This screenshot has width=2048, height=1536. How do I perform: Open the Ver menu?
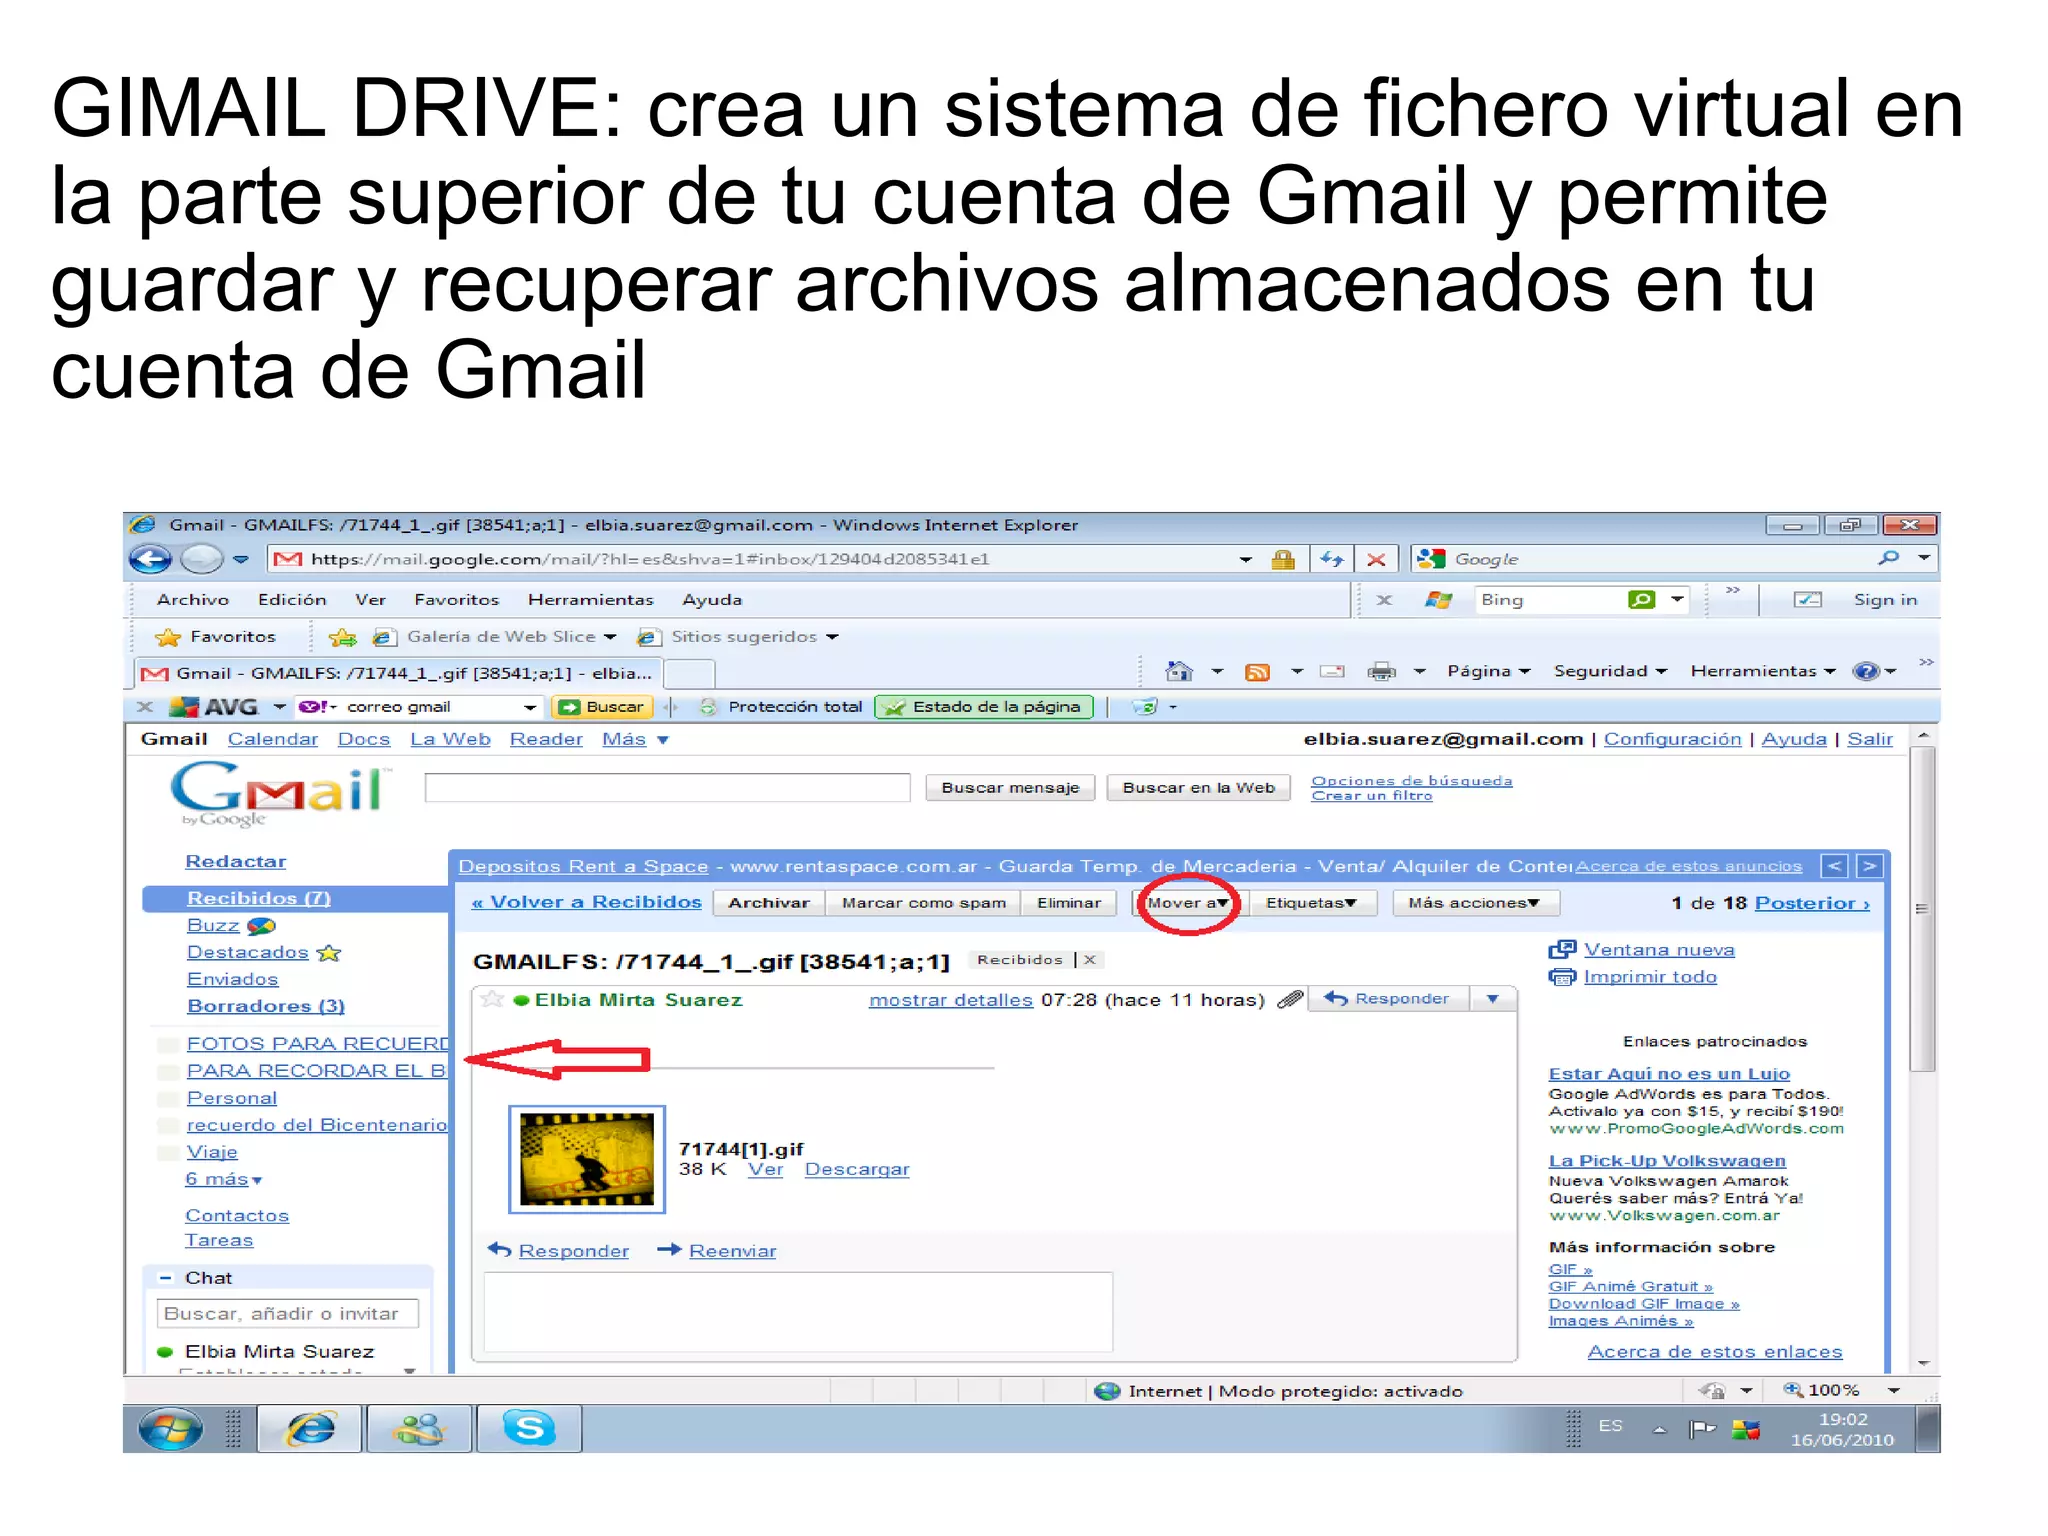pyautogui.click(x=370, y=600)
